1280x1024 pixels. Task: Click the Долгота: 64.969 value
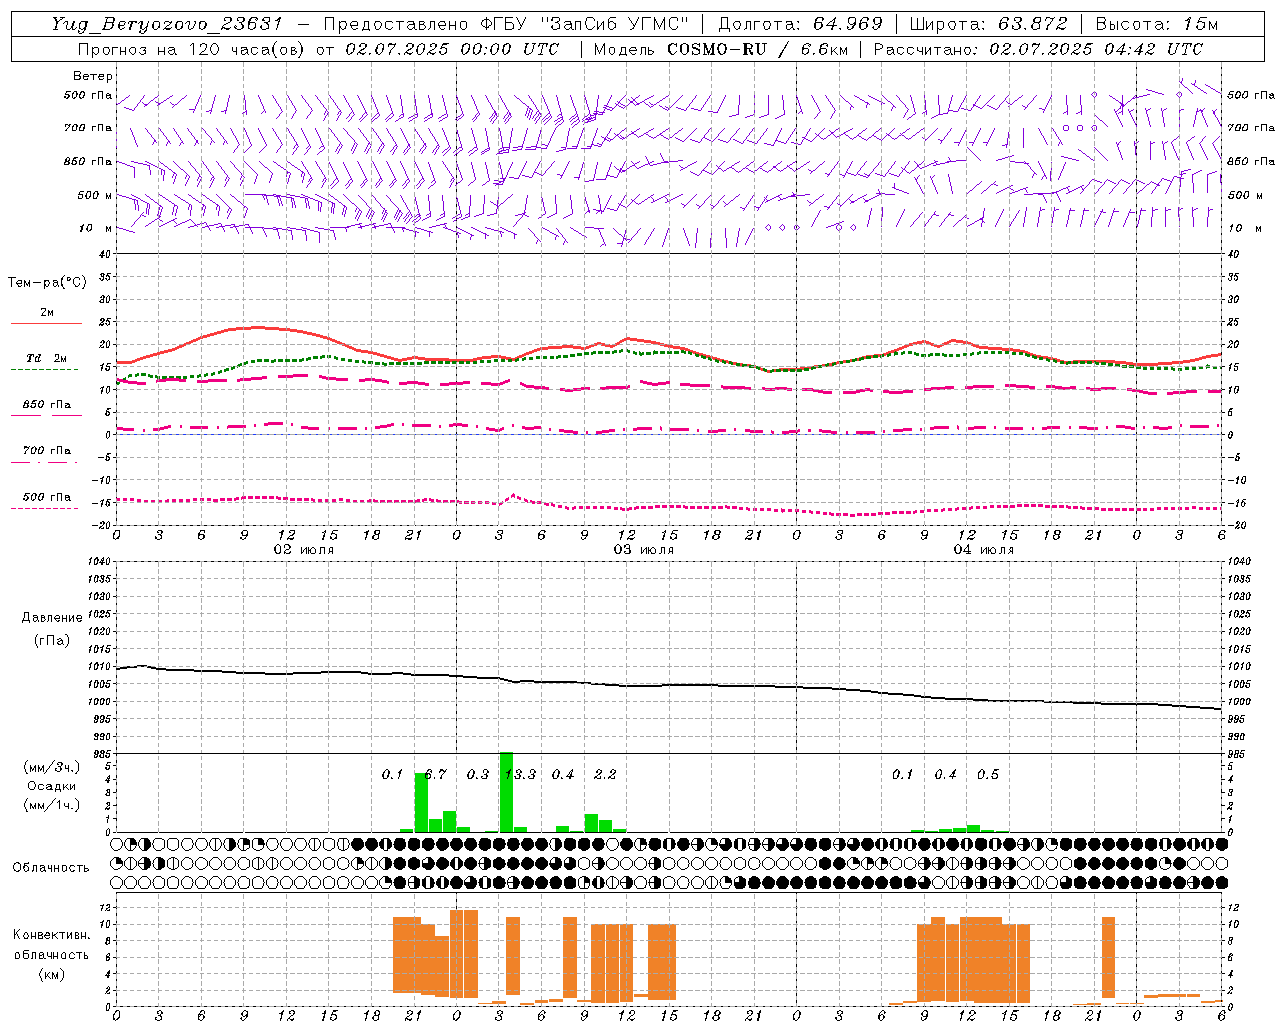click(800, 24)
